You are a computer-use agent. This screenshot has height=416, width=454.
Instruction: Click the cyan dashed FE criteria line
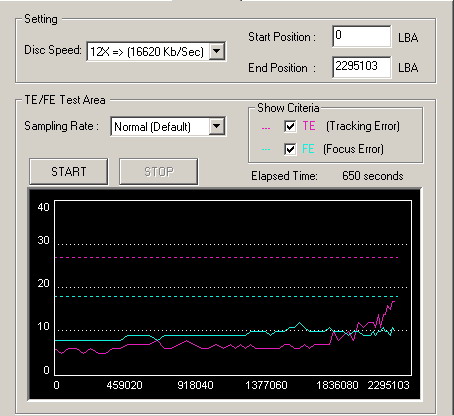pyautogui.click(x=227, y=296)
